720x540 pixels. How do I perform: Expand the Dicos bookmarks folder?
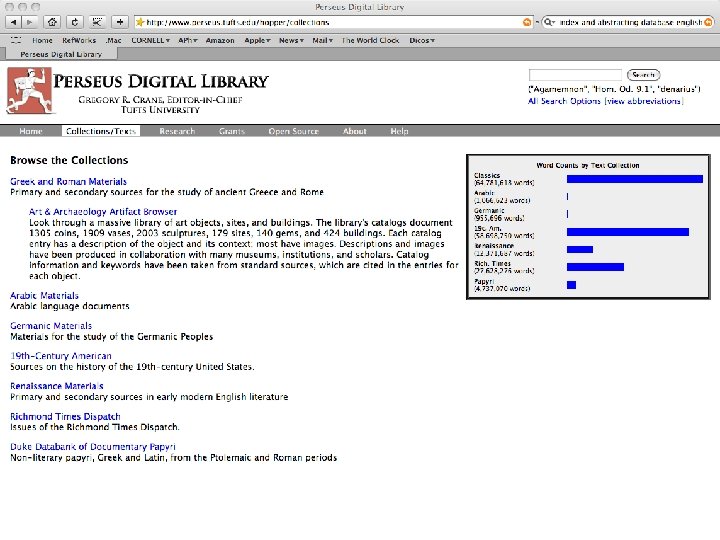coord(422,40)
